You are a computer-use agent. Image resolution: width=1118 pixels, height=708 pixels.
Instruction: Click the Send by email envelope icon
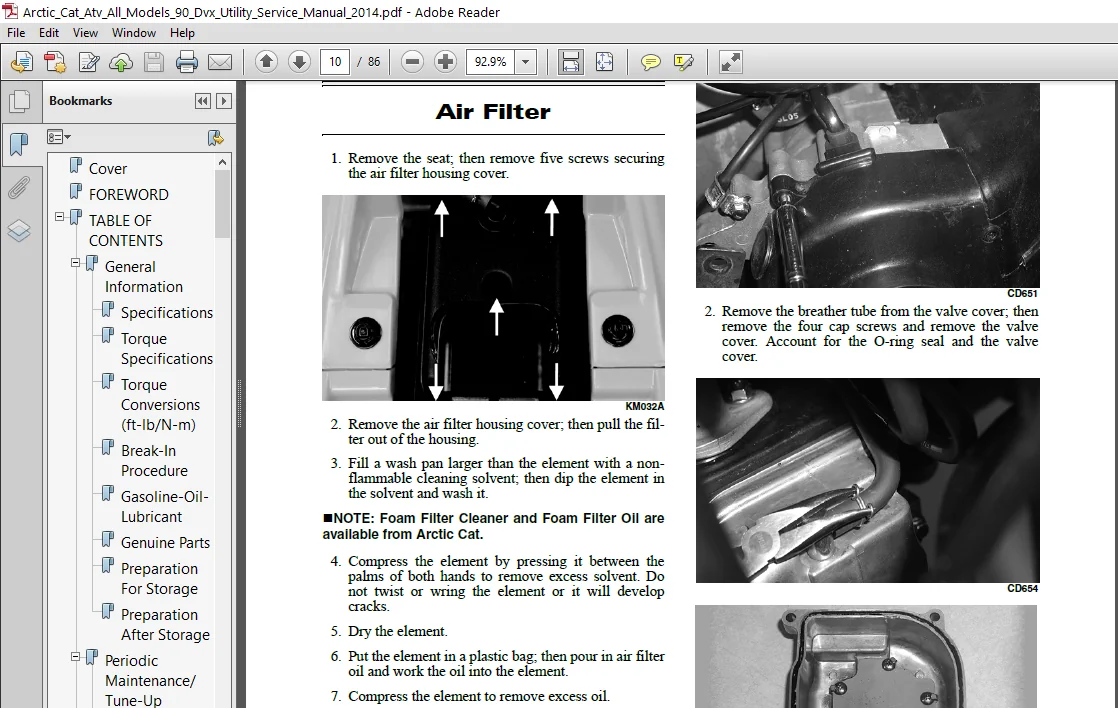click(x=220, y=62)
